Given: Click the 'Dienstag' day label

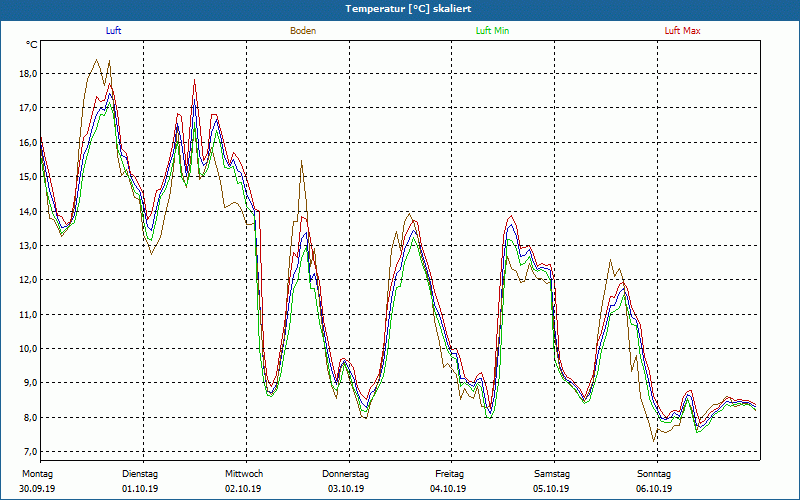Looking at the screenshot, I should pos(140,474).
